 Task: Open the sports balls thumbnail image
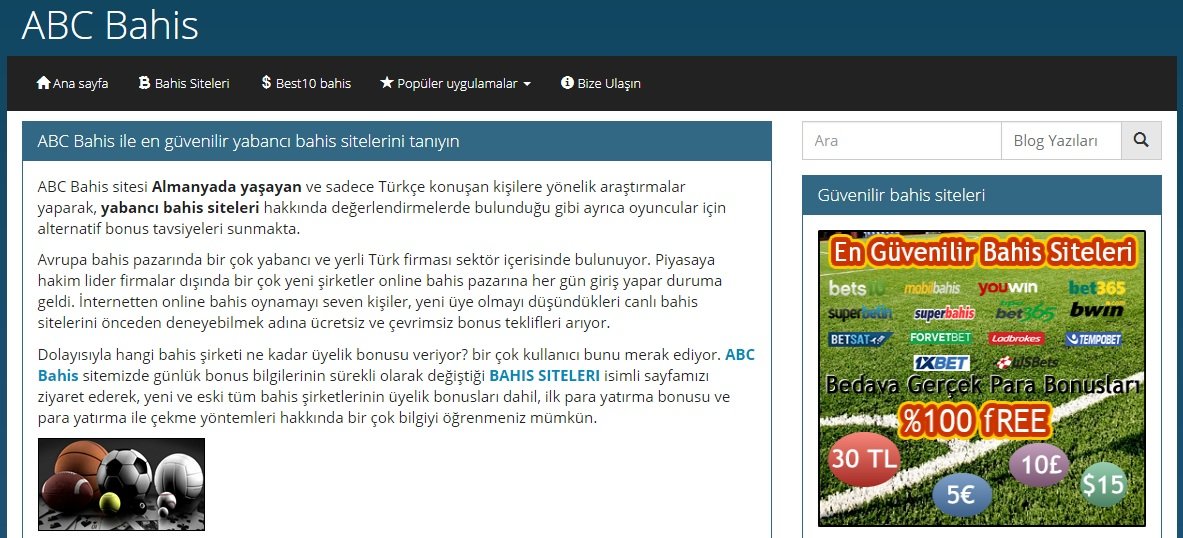121,484
